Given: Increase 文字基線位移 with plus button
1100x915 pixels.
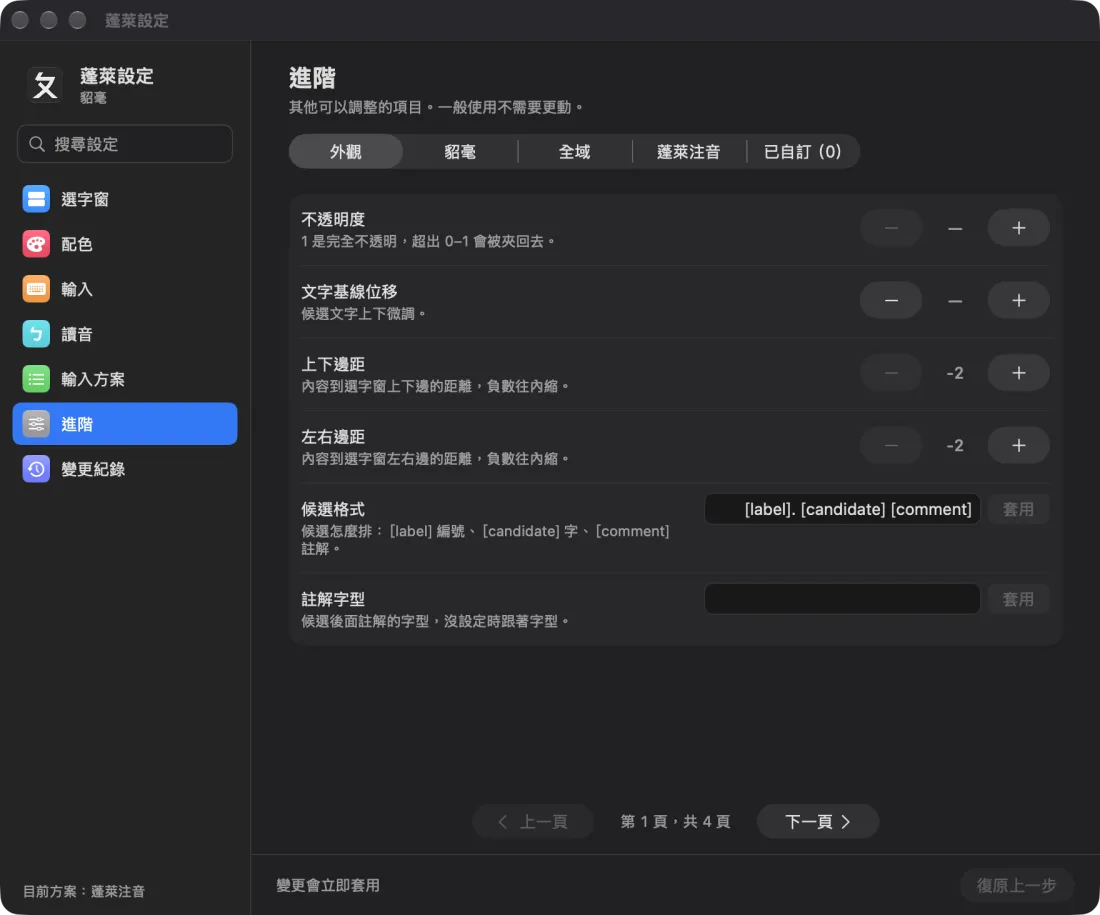Looking at the screenshot, I should click(1019, 300).
